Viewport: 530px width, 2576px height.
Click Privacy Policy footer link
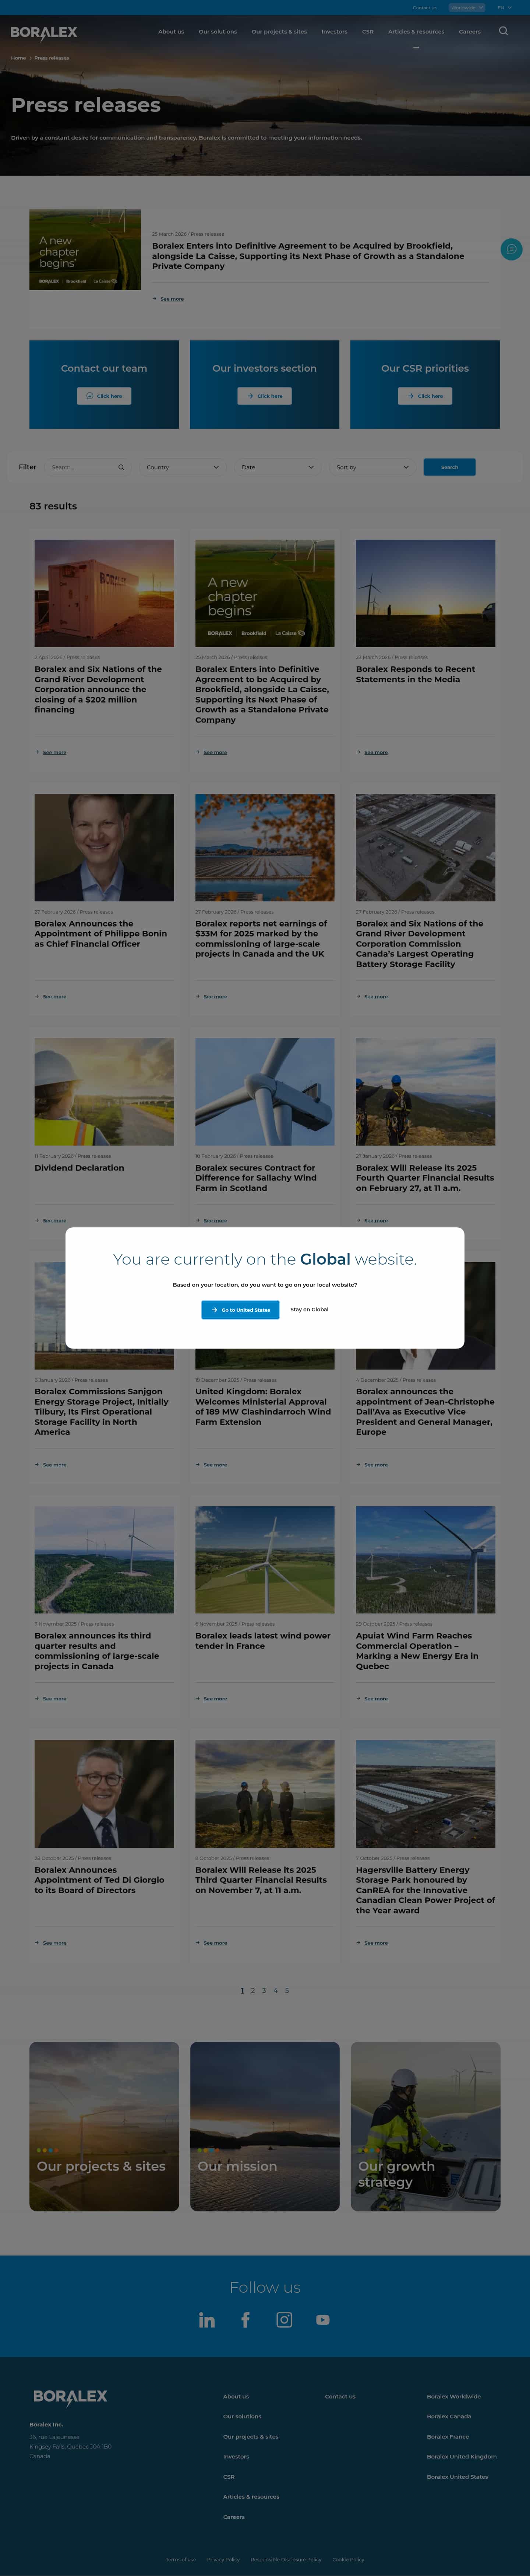click(223, 2559)
